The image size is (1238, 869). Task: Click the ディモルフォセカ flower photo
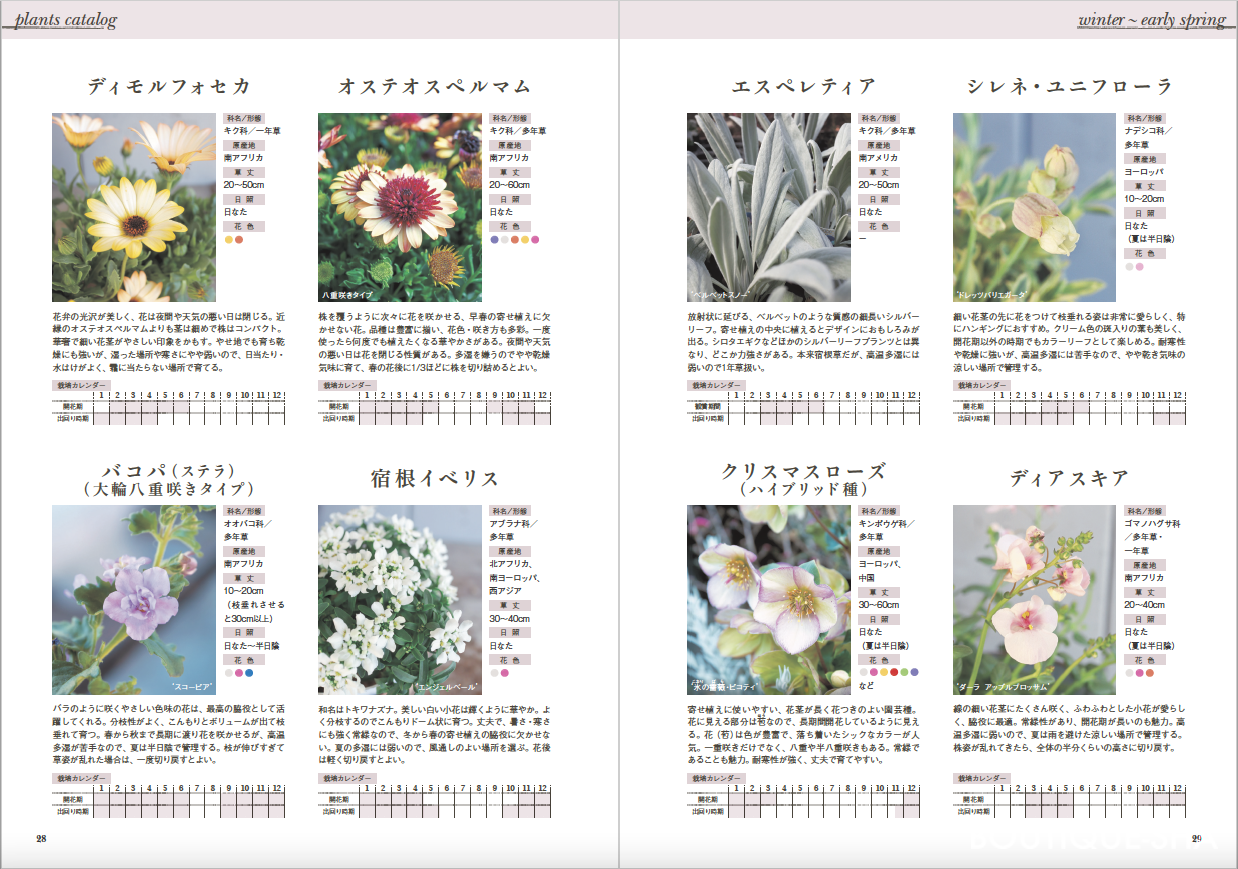pos(134,207)
